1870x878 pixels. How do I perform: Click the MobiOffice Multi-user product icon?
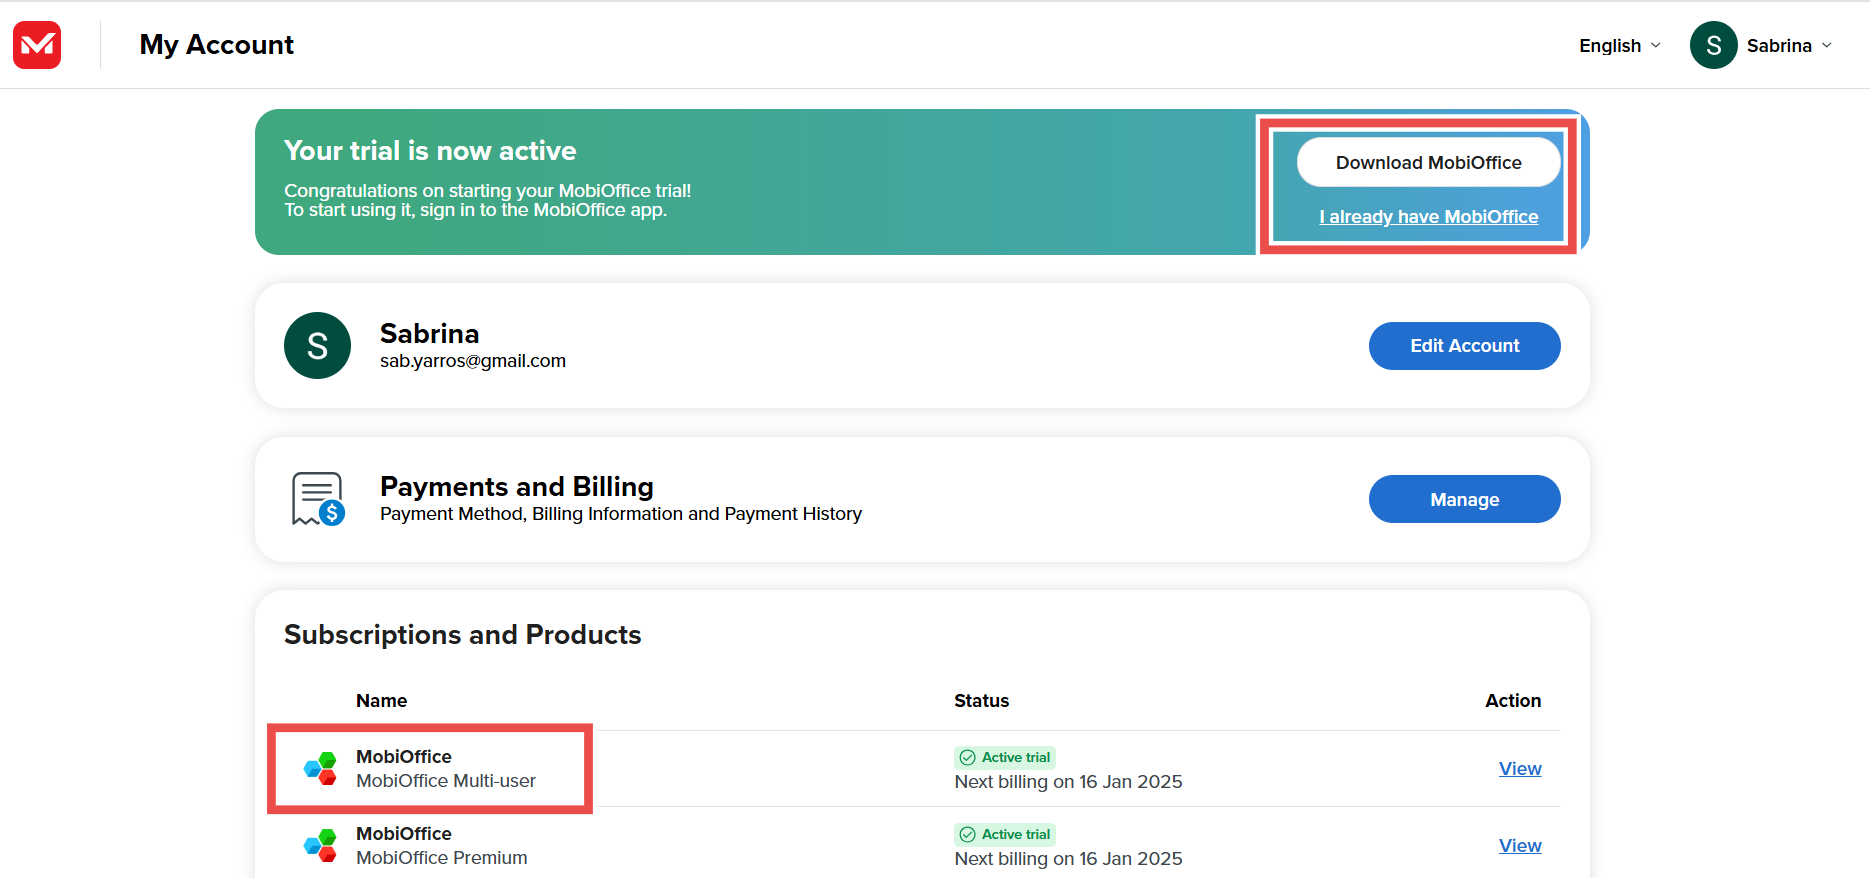click(320, 769)
